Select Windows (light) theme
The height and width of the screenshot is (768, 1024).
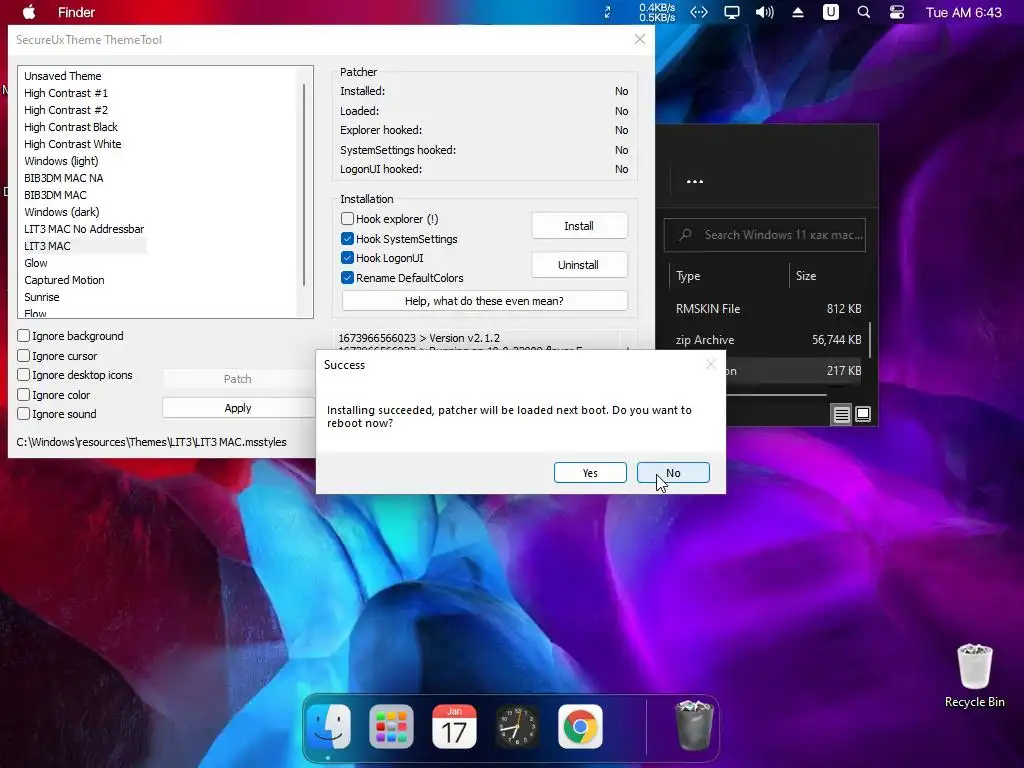click(61, 161)
